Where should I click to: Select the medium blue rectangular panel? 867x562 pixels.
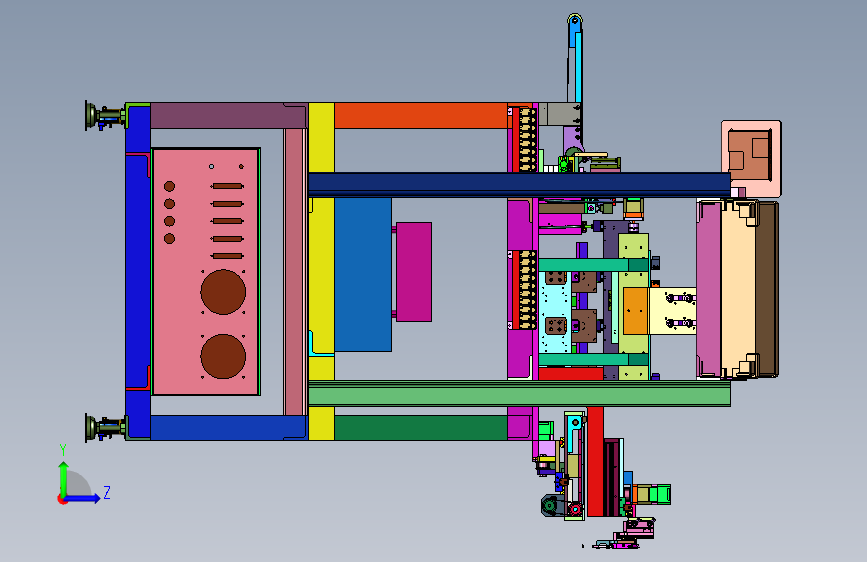pos(363,274)
